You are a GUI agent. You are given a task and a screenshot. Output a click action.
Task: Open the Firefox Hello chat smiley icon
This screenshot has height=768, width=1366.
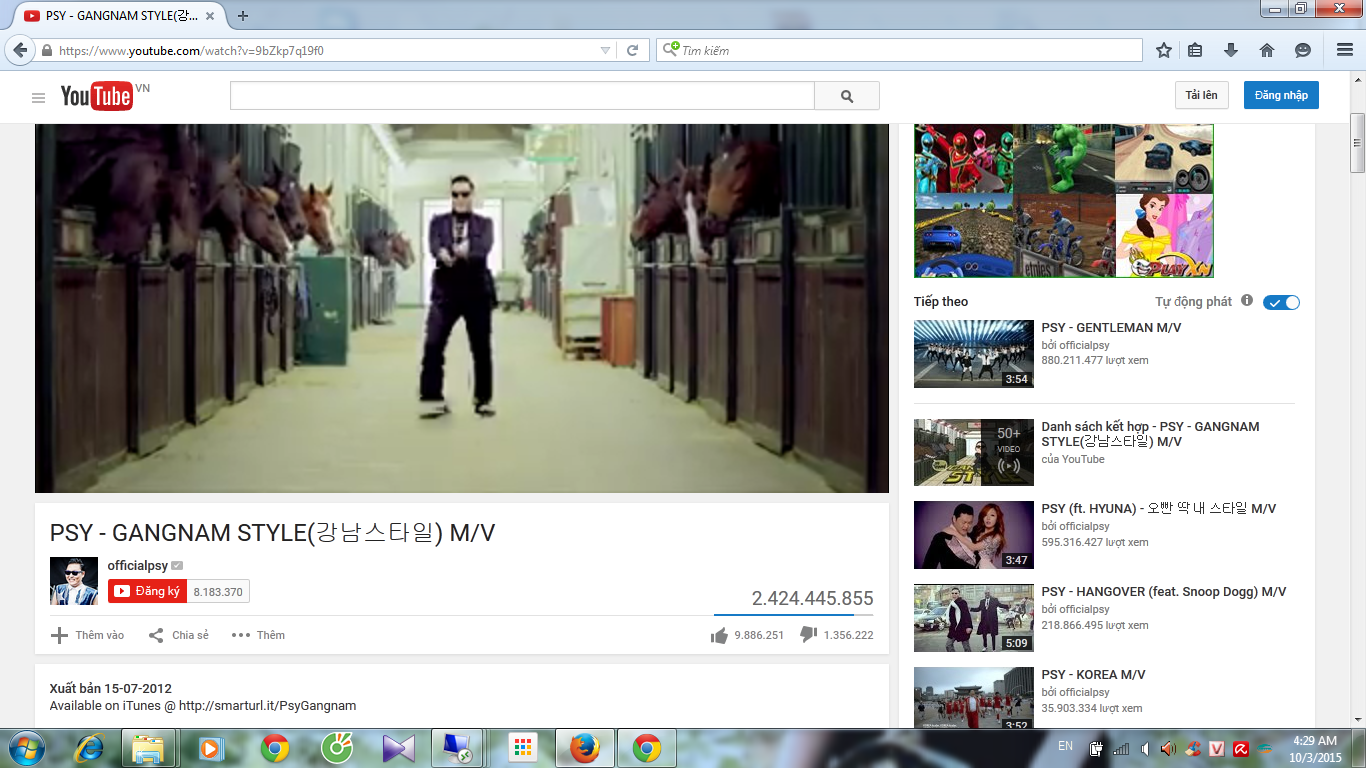pos(1303,50)
